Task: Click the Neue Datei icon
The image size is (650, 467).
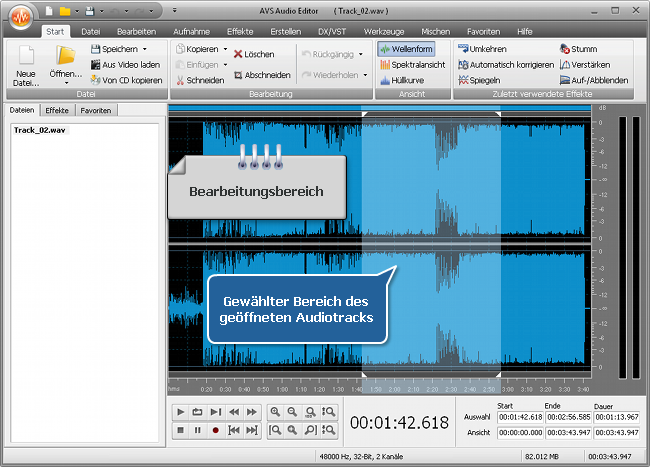Action: 27,57
